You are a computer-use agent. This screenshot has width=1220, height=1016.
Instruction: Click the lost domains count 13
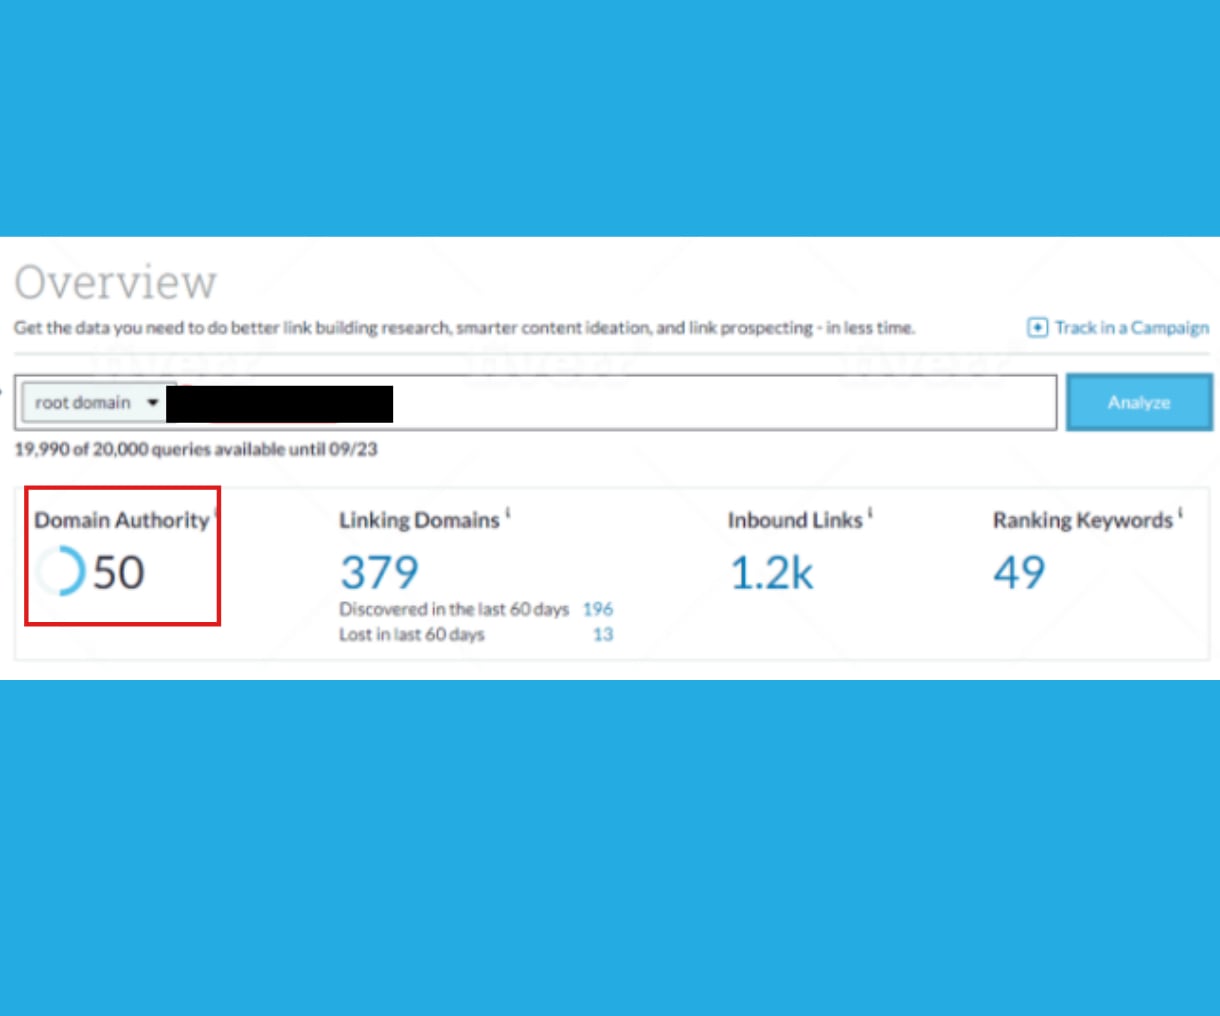point(603,634)
